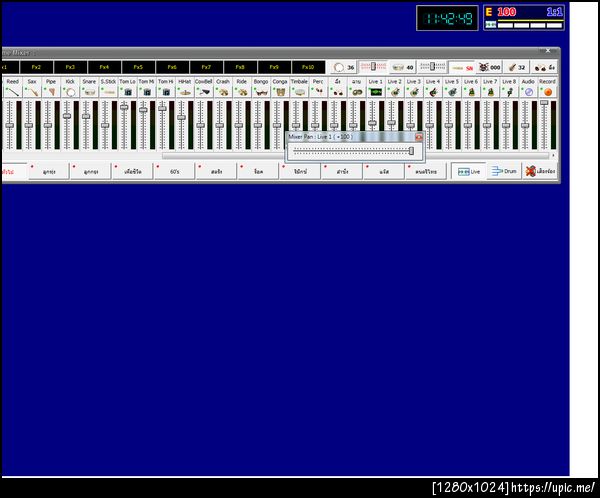Image resolution: width=600 pixels, height=498 pixels.
Task: Click the drumstick SN toolbar button
Action: tap(462, 68)
